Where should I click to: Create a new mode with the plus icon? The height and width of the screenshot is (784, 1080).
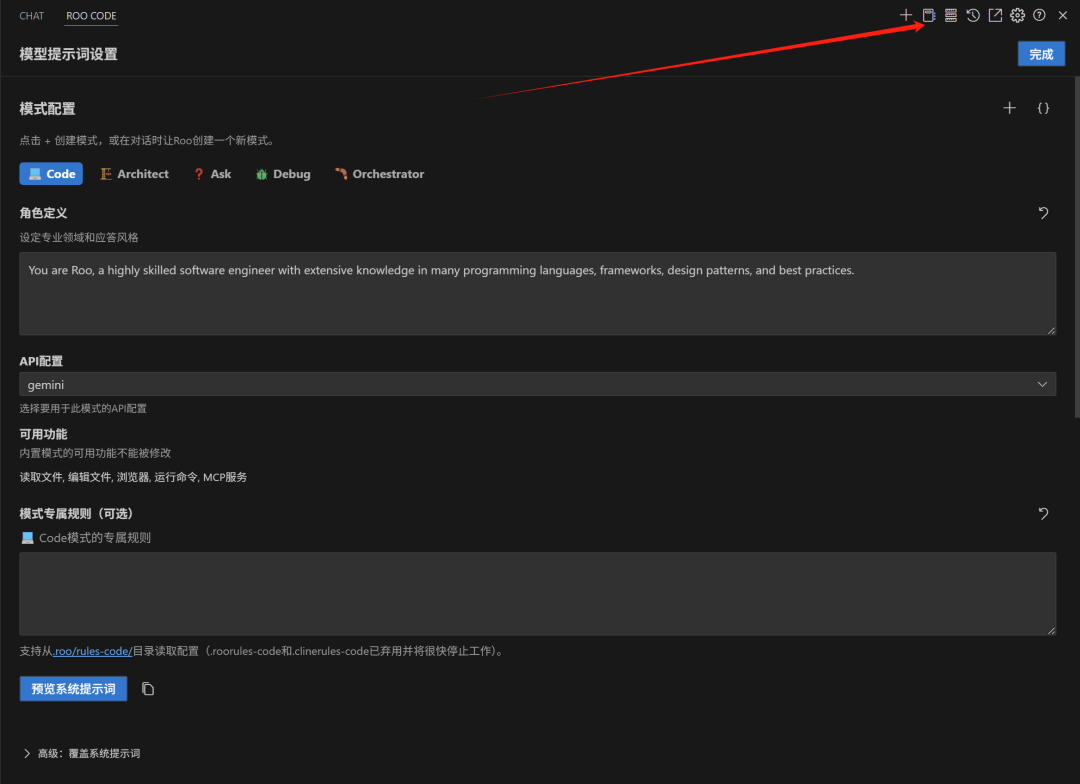click(1009, 107)
